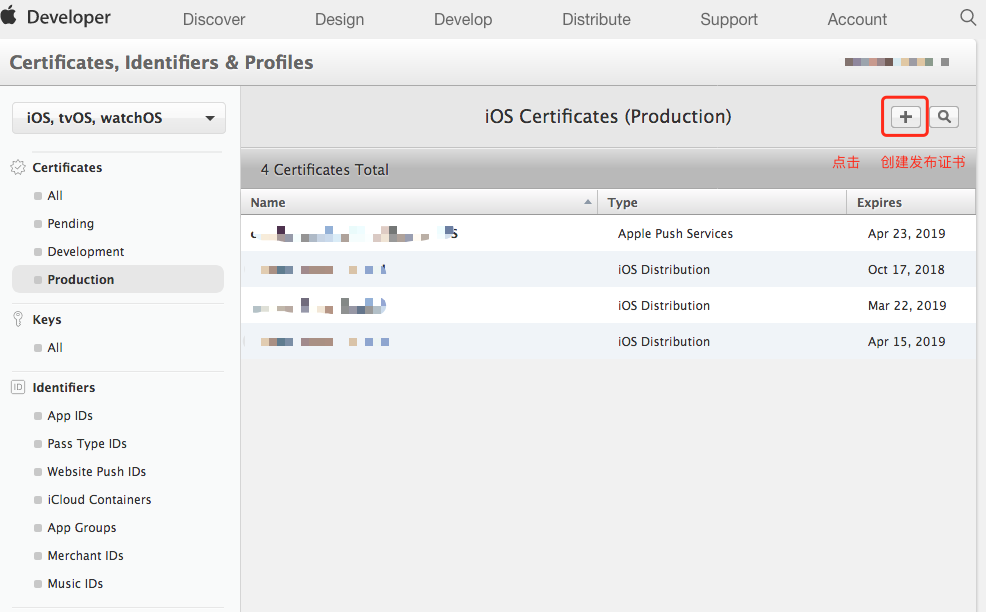This screenshot has height=612, width=986.
Task: Select iOS Distribution row expiring Apr 15, 2019
Action: [x=608, y=342]
